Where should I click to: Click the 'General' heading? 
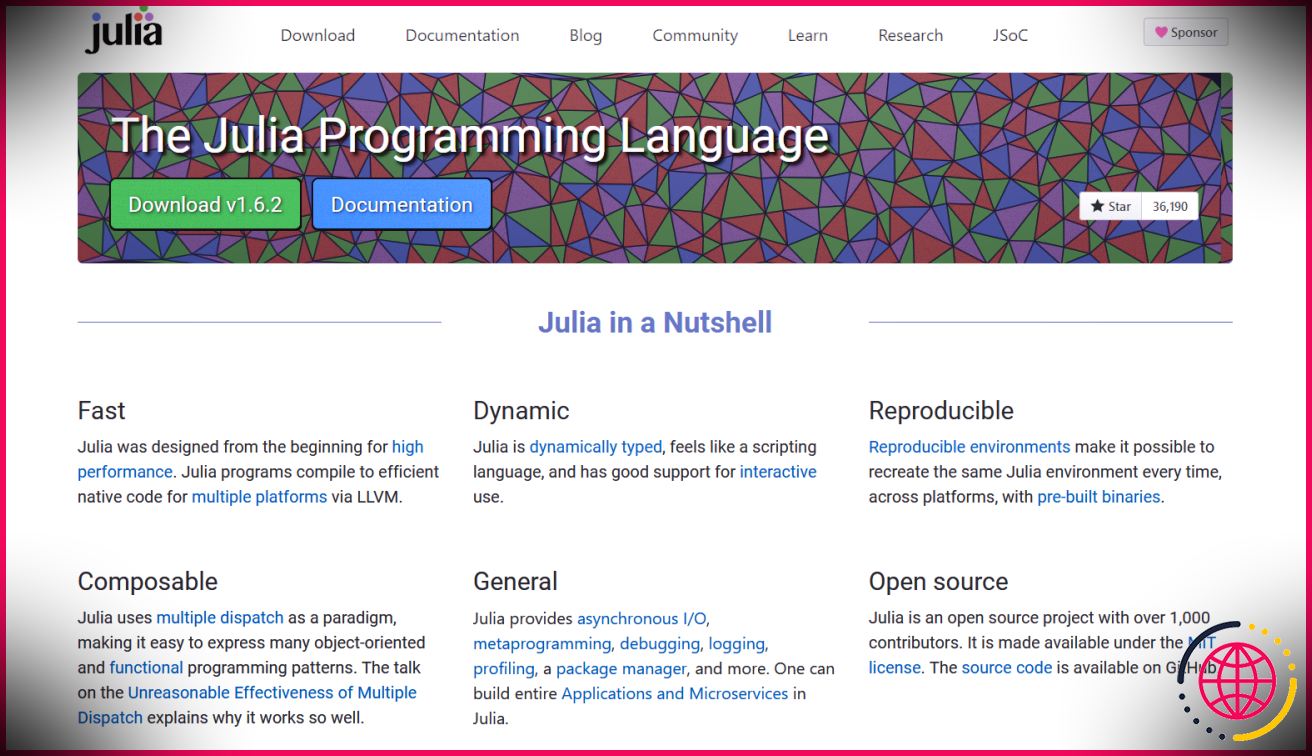tap(516, 582)
